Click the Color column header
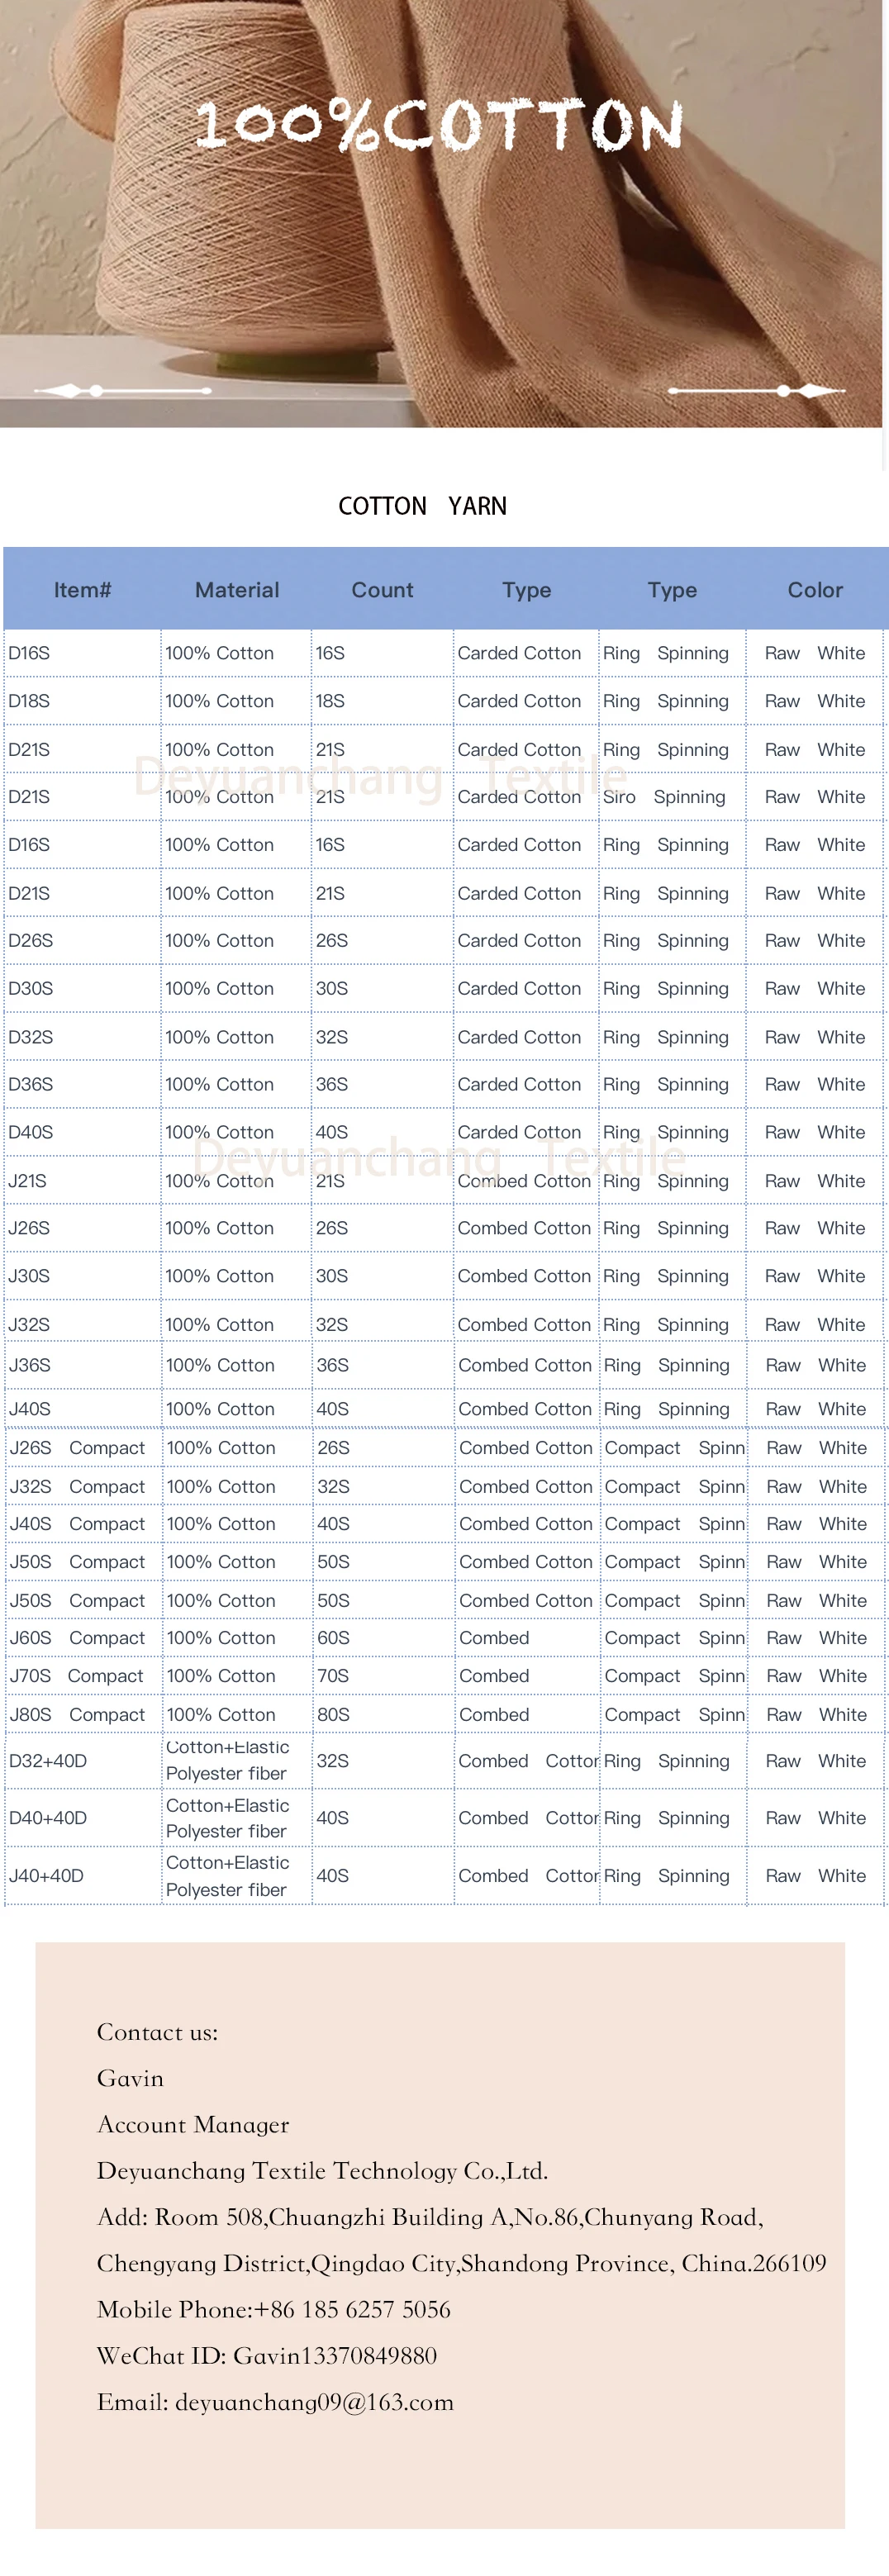Viewport: 889px width, 2576px height. click(x=815, y=590)
